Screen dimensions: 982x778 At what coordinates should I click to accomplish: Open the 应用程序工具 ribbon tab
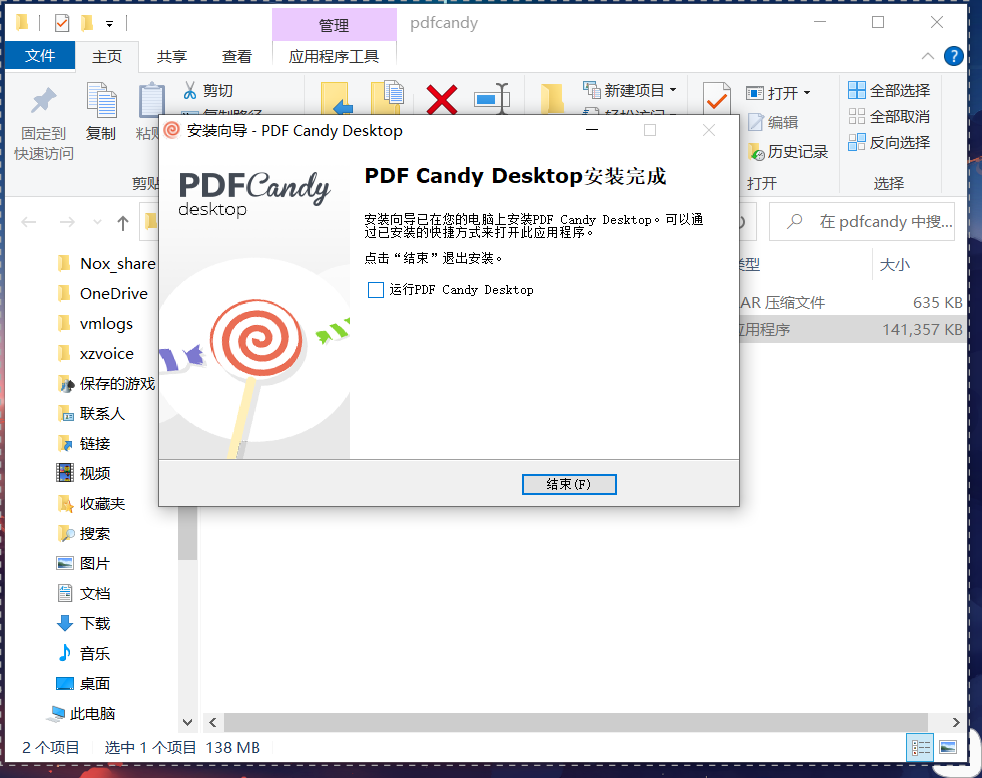334,56
